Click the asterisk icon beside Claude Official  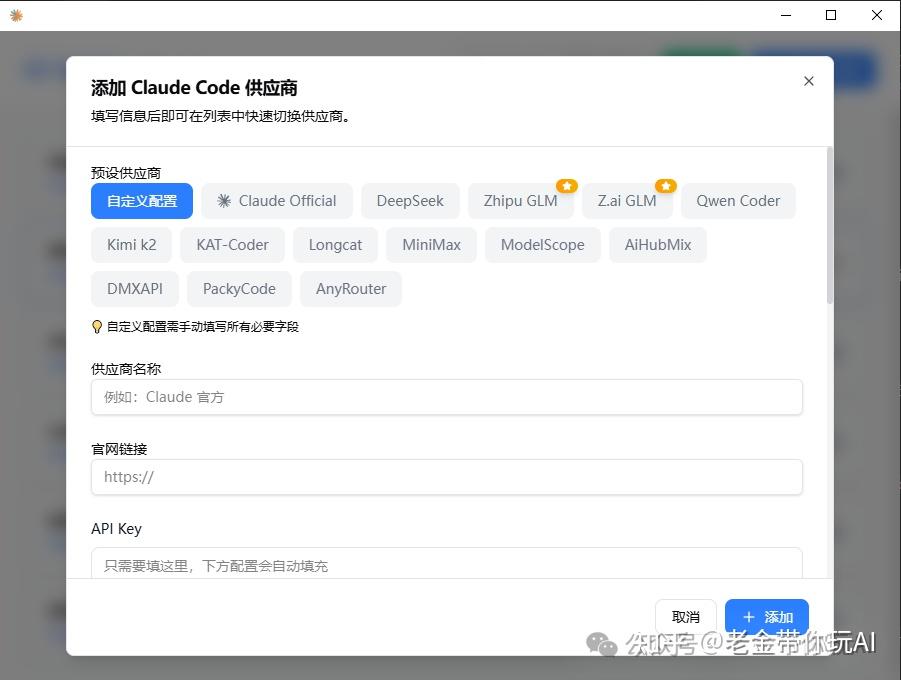click(x=225, y=200)
